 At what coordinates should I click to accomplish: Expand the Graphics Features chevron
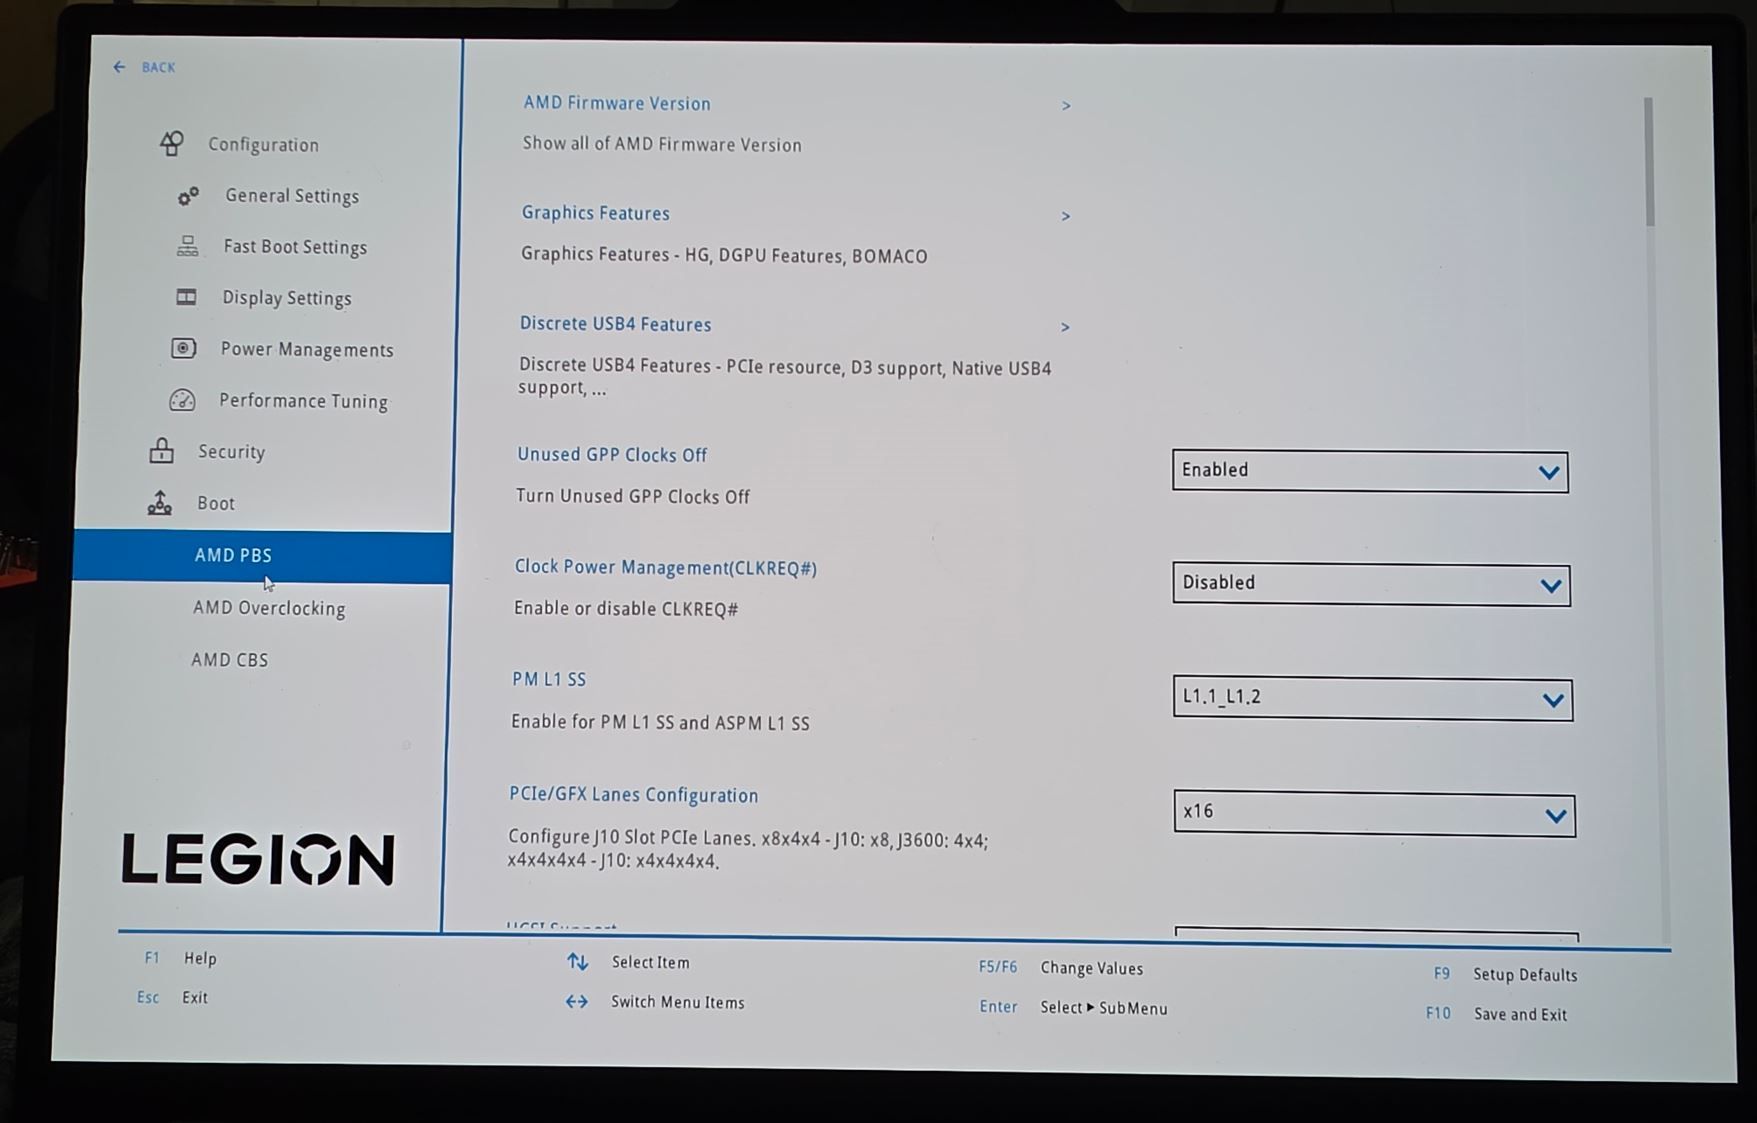click(x=1066, y=216)
